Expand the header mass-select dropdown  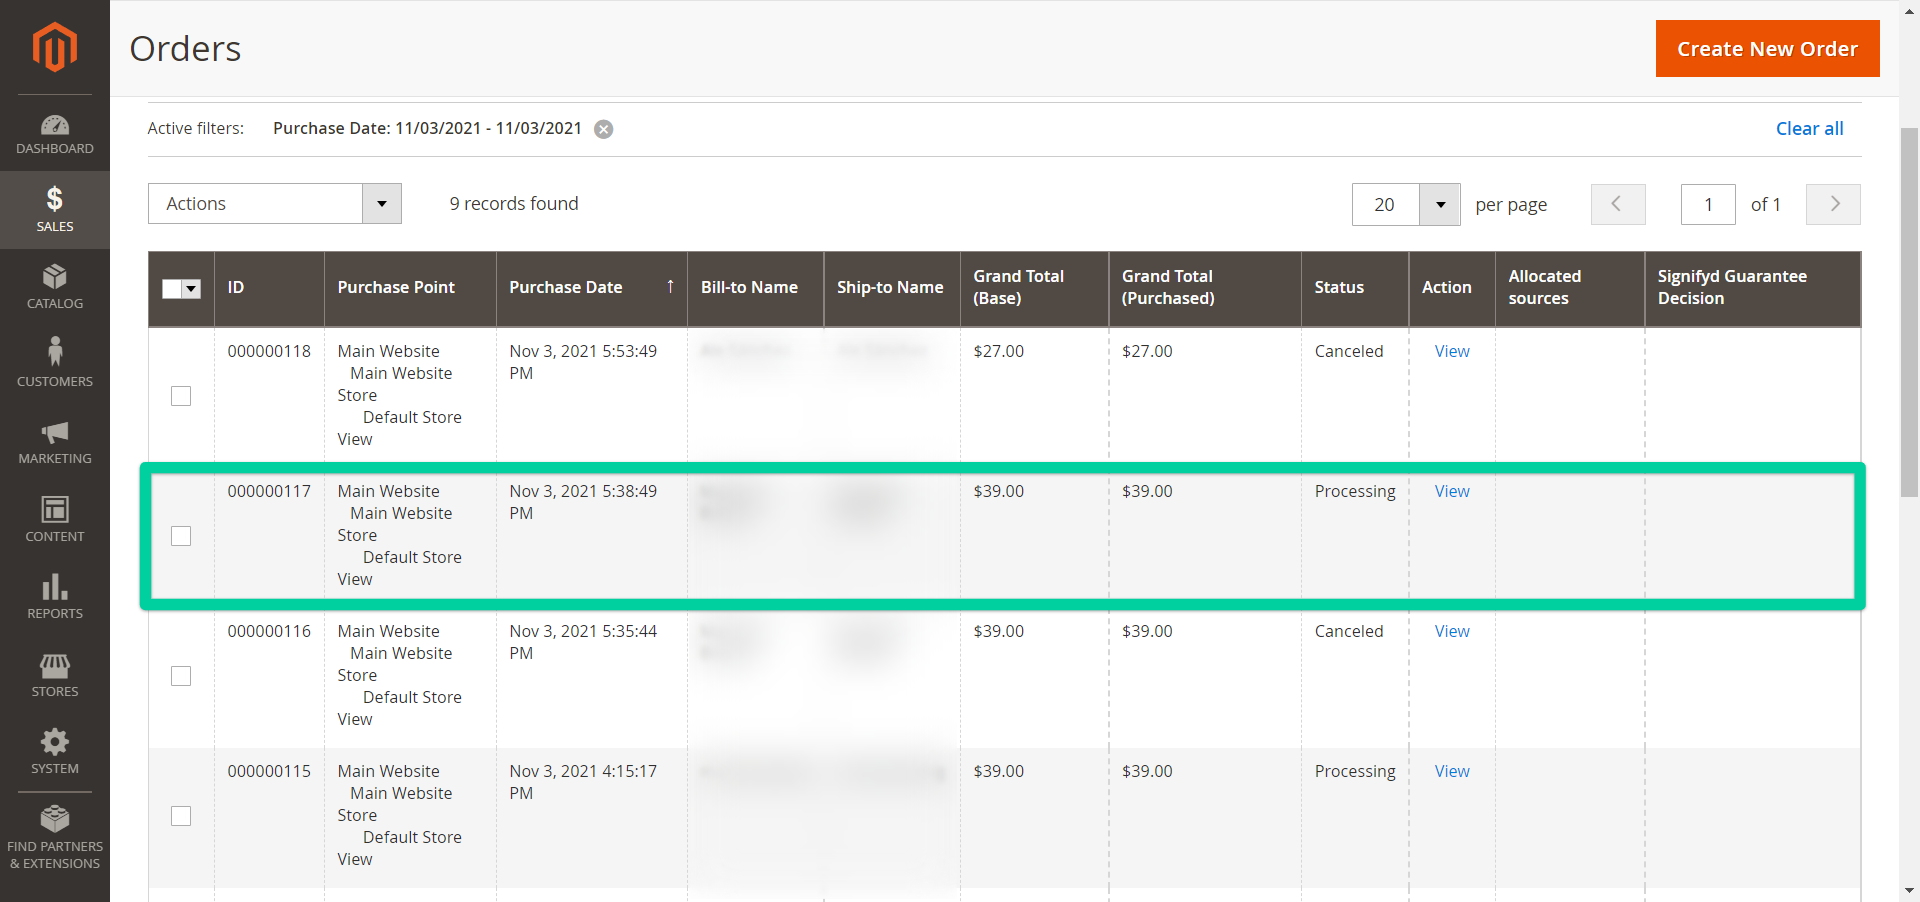pyautogui.click(x=192, y=289)
